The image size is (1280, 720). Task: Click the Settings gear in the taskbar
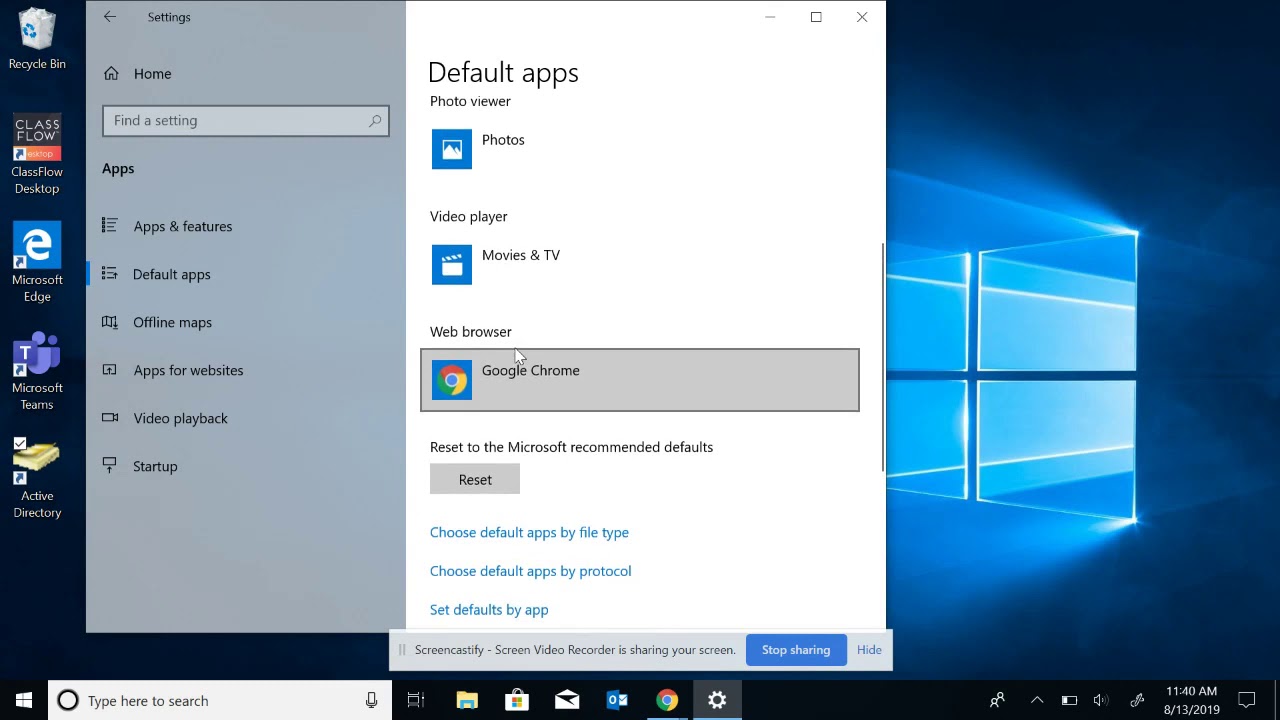pyautogui.click(x=717, y=700)
